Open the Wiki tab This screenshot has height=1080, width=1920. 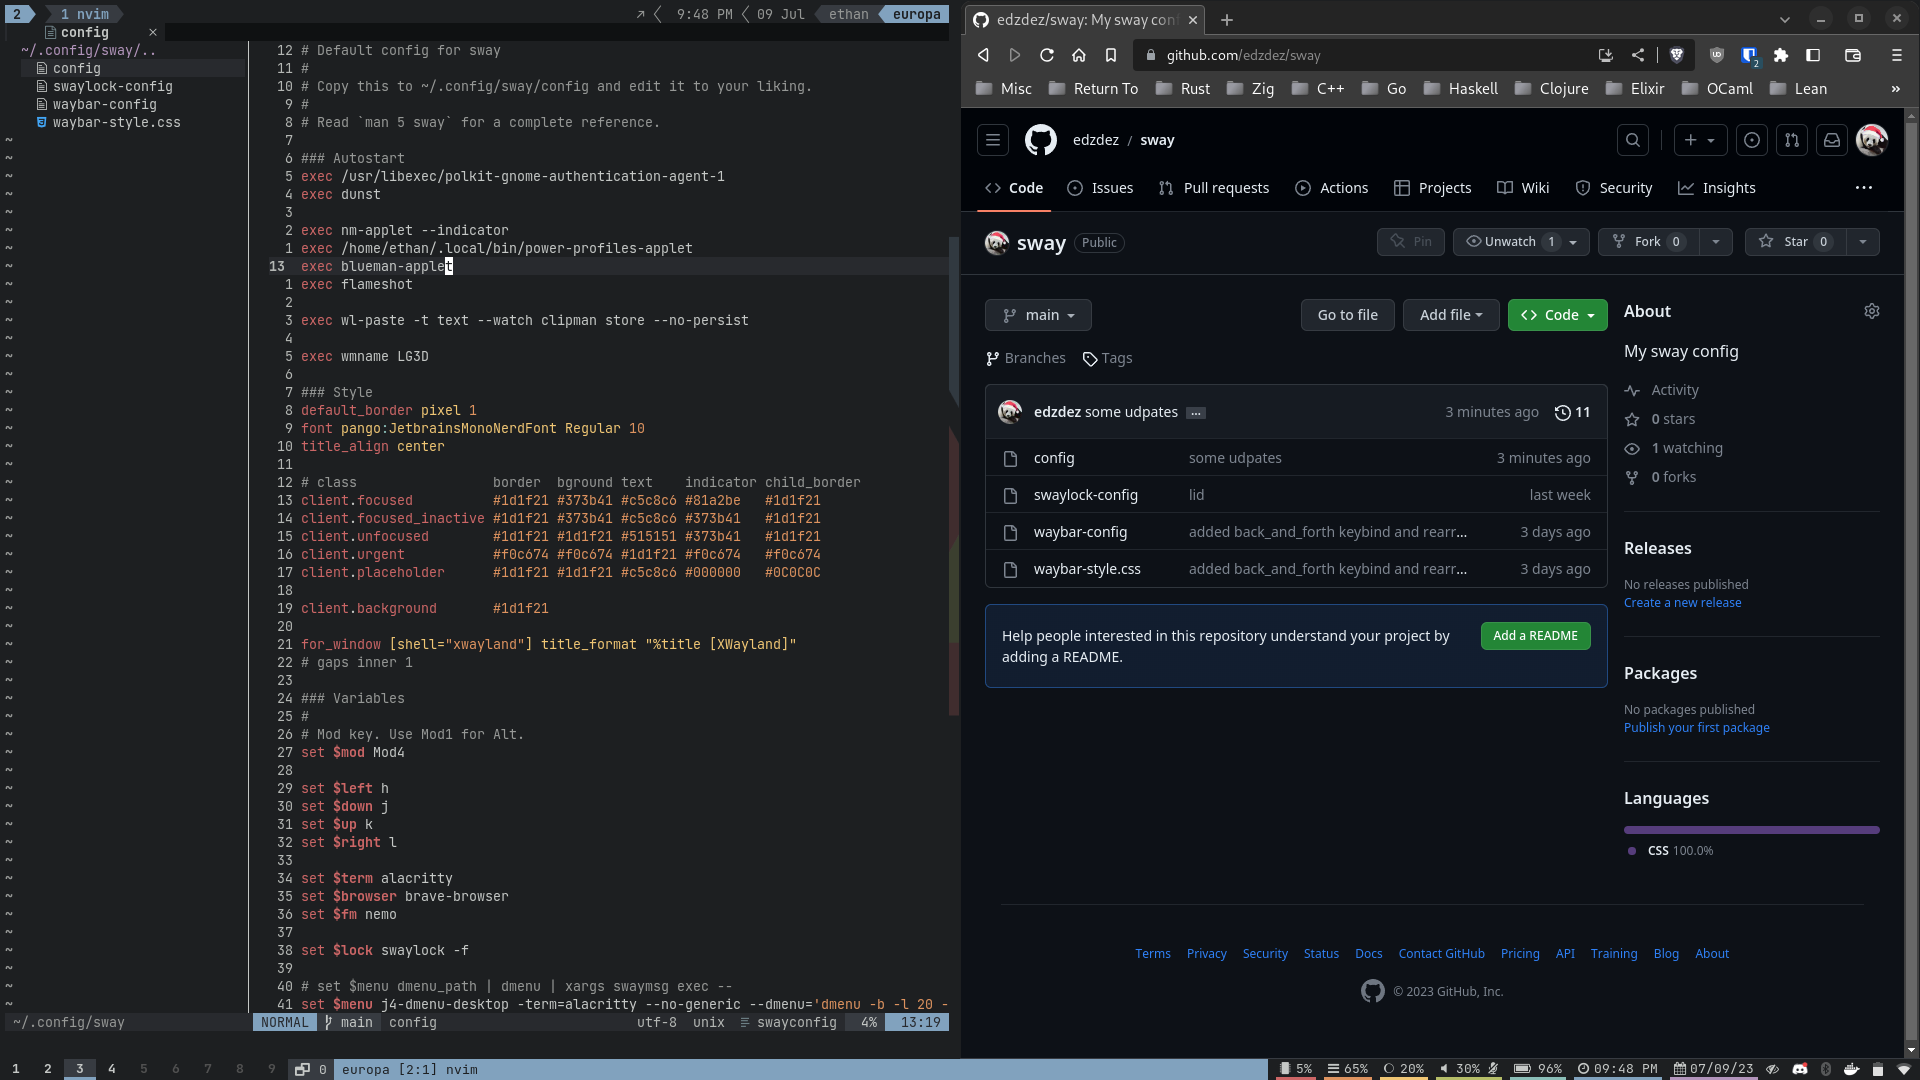click(x=1523, y=188)
